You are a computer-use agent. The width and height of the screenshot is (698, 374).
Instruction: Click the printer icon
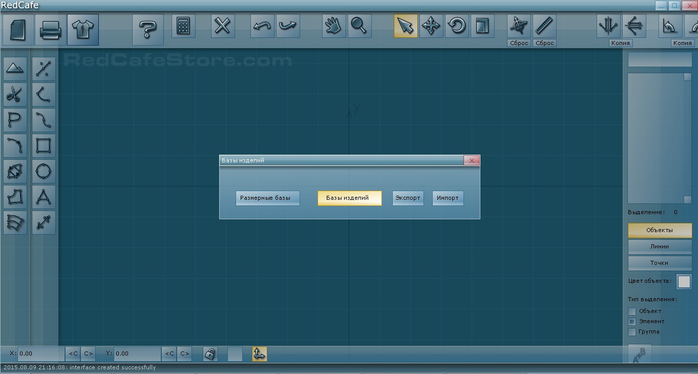click(x=50, y=30)
